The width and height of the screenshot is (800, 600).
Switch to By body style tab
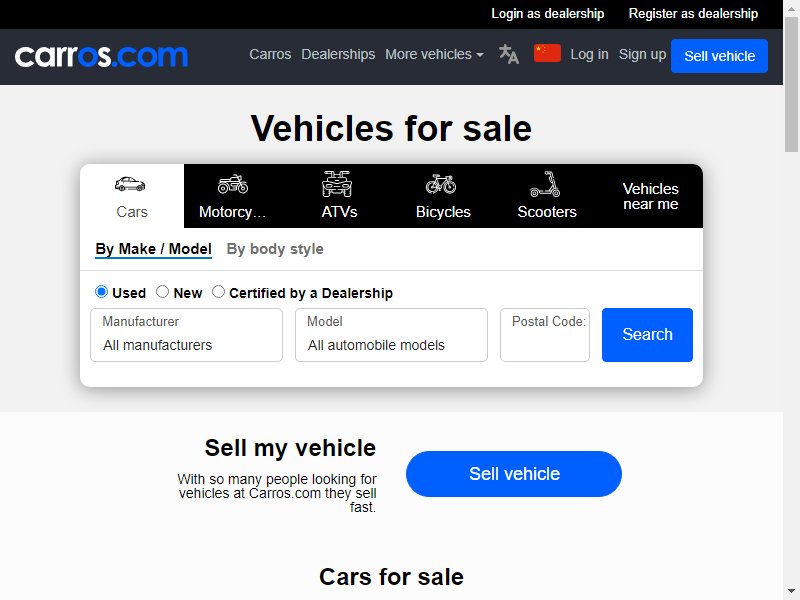coord(275,249)
